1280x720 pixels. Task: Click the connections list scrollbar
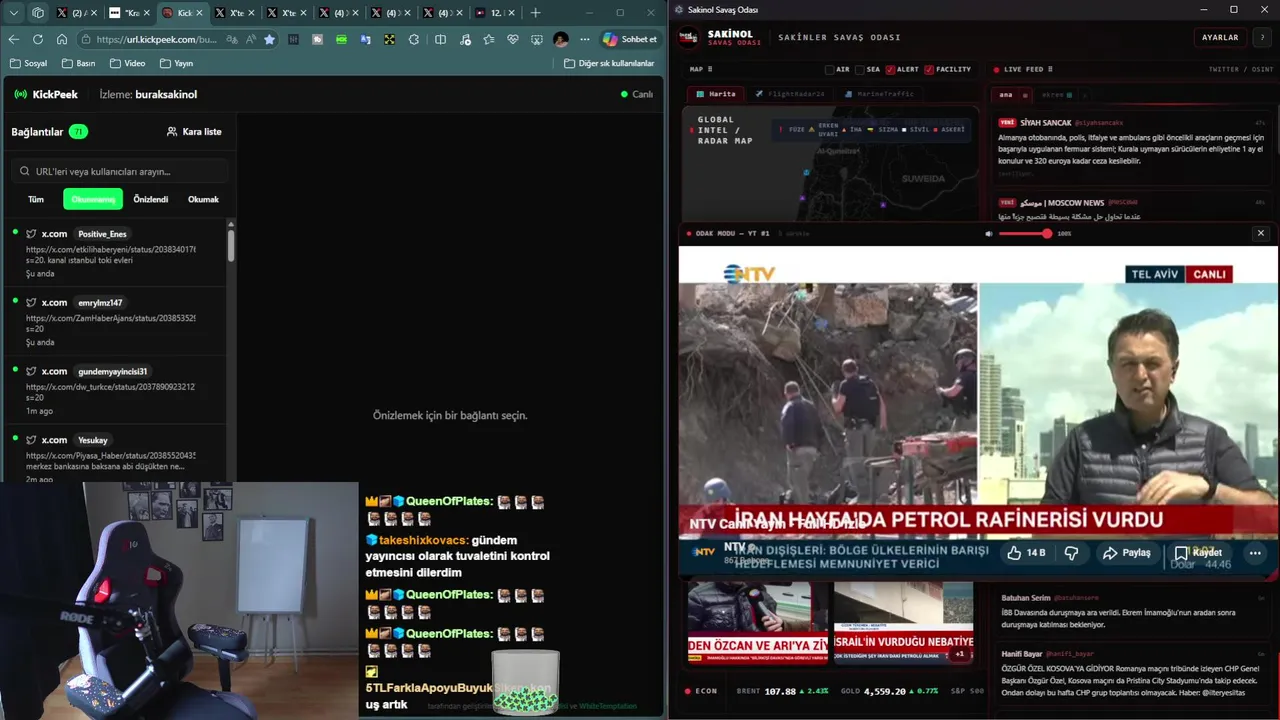(x=231, y=245)
